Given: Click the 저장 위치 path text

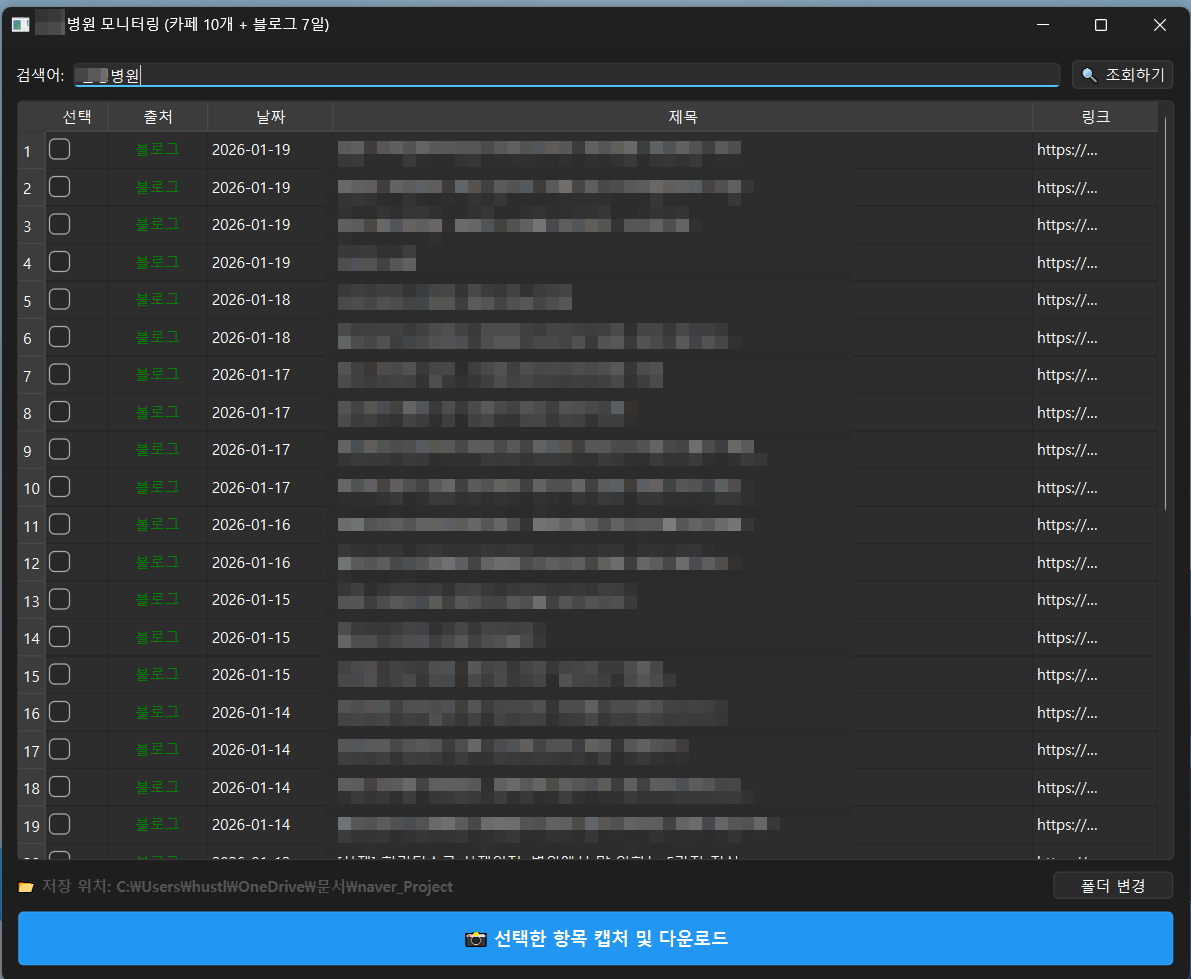Looking at the screenshot, I should point(247,886).
